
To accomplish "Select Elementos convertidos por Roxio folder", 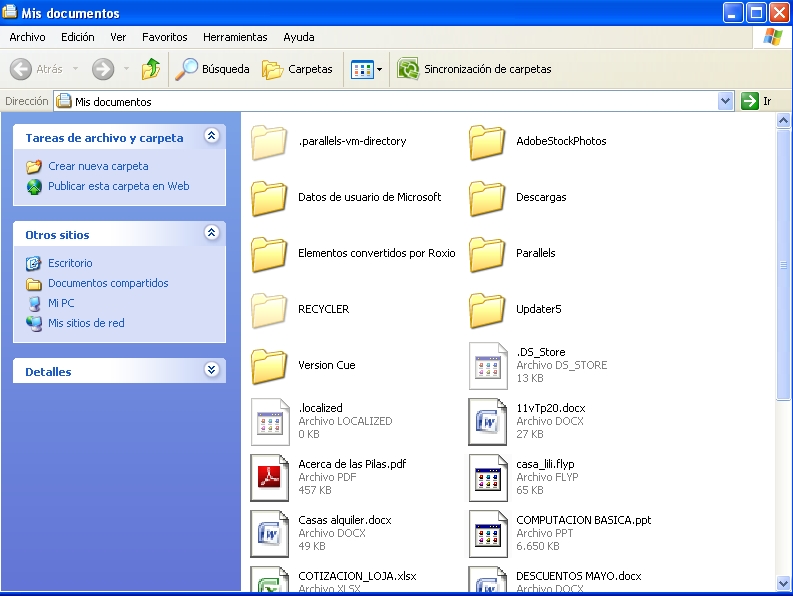I will (x=354, y=254).
